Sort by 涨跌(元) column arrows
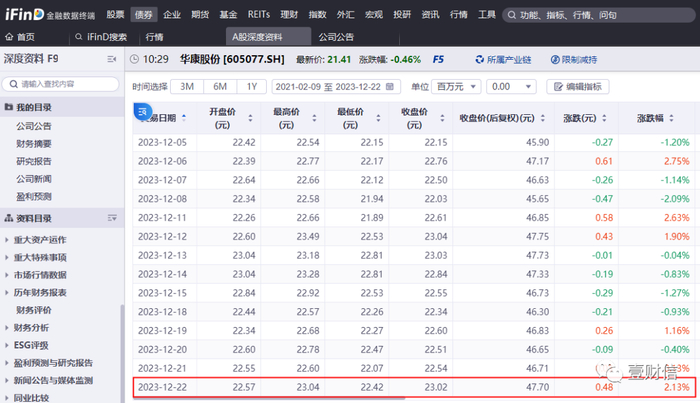The height and width of the screenshot is (403, 700). pyautogui.click(x=604, y=118)
